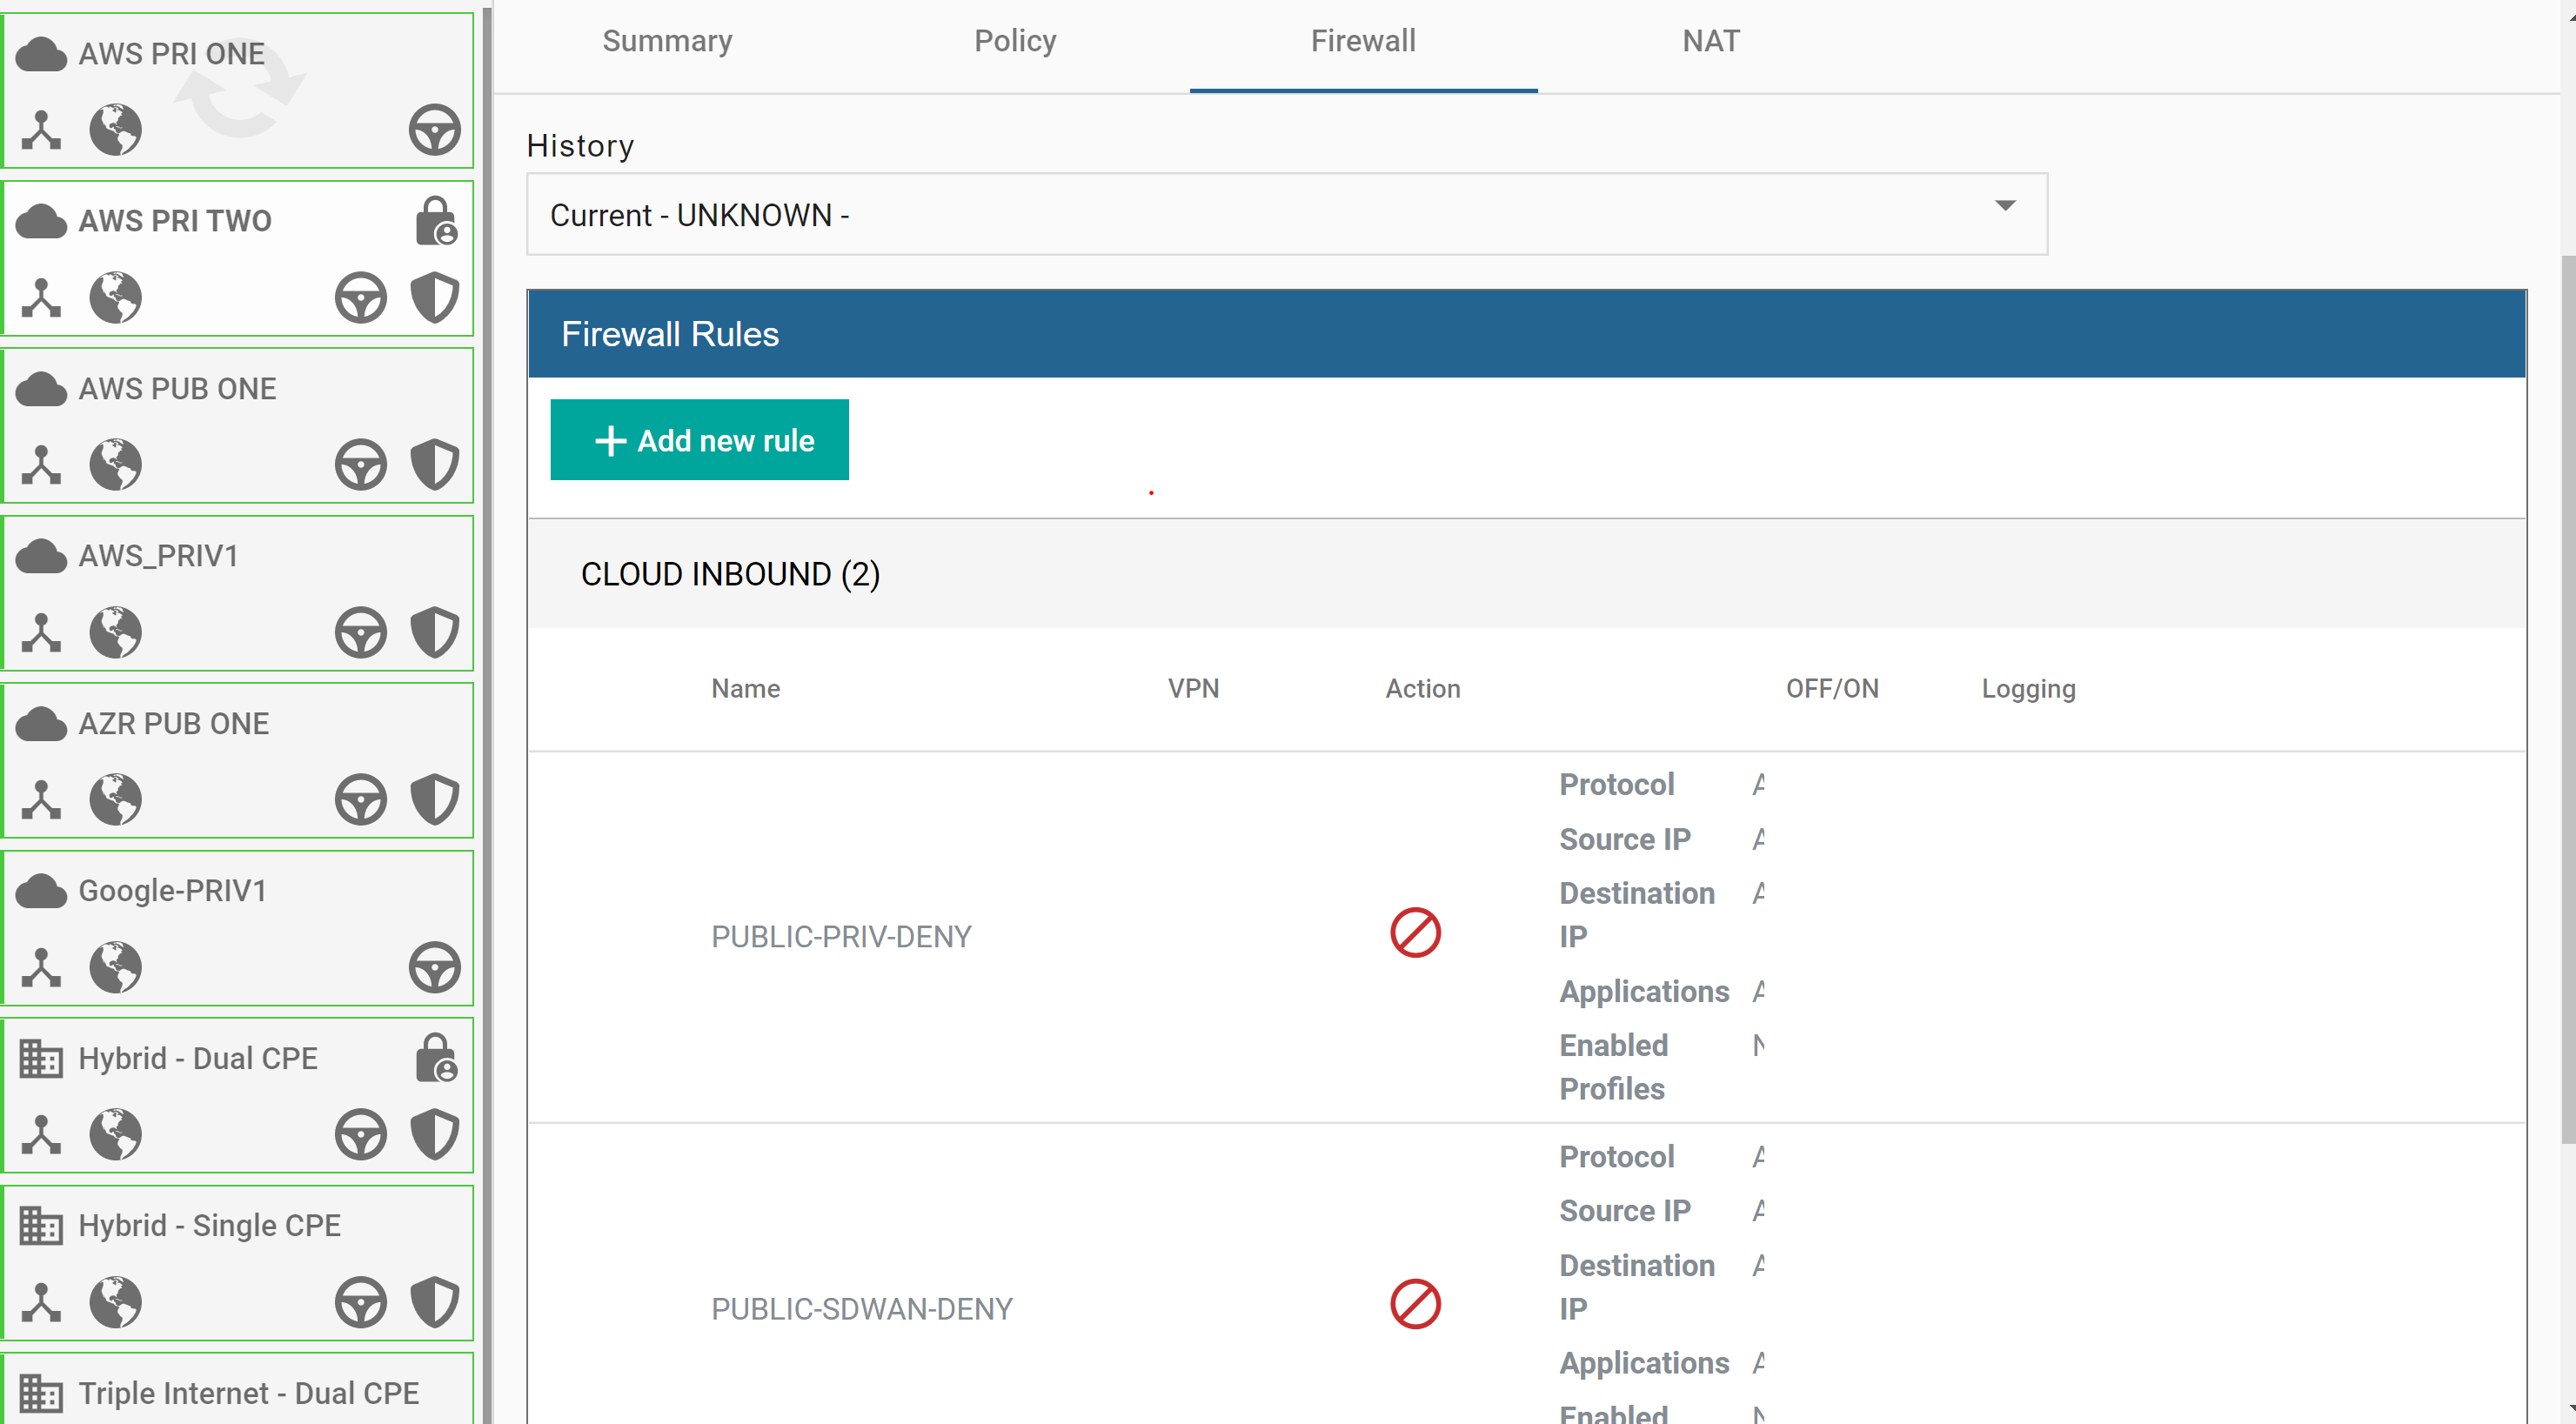Click the globe icon on Hybrid - Dual CPE

(x=115, y=1135)
